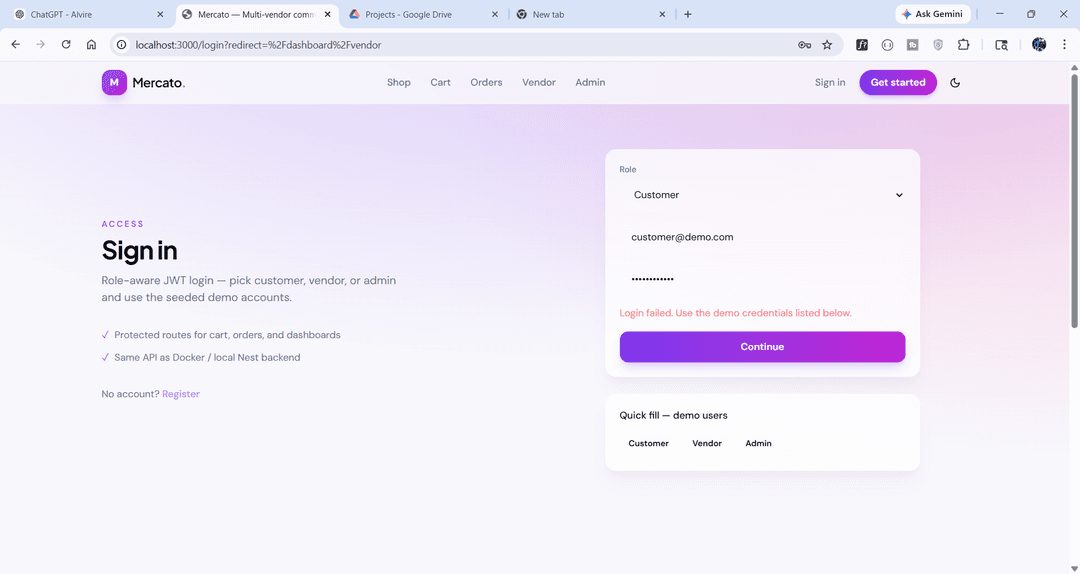Image resolution: width=1080 pixels, height=574 pixels.
Task: Click the Continue button
Action: pos(762,347)
